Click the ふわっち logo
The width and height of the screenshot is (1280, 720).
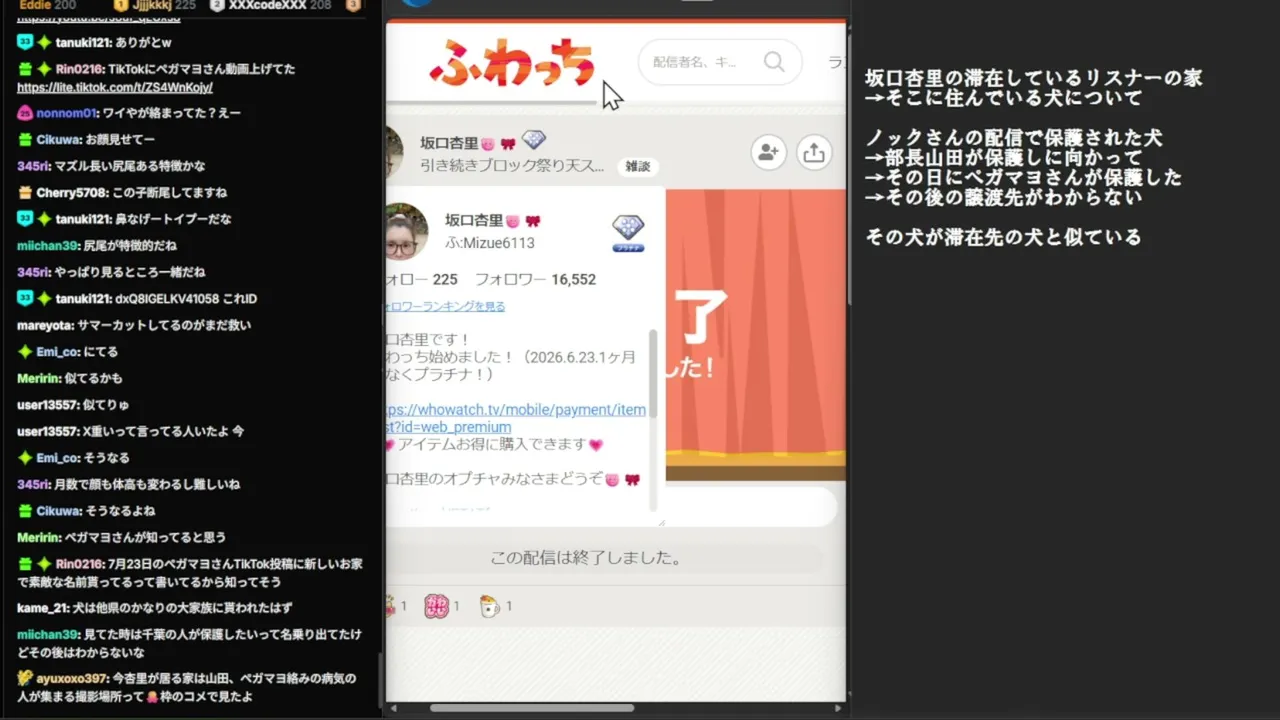tap(512, 63)
